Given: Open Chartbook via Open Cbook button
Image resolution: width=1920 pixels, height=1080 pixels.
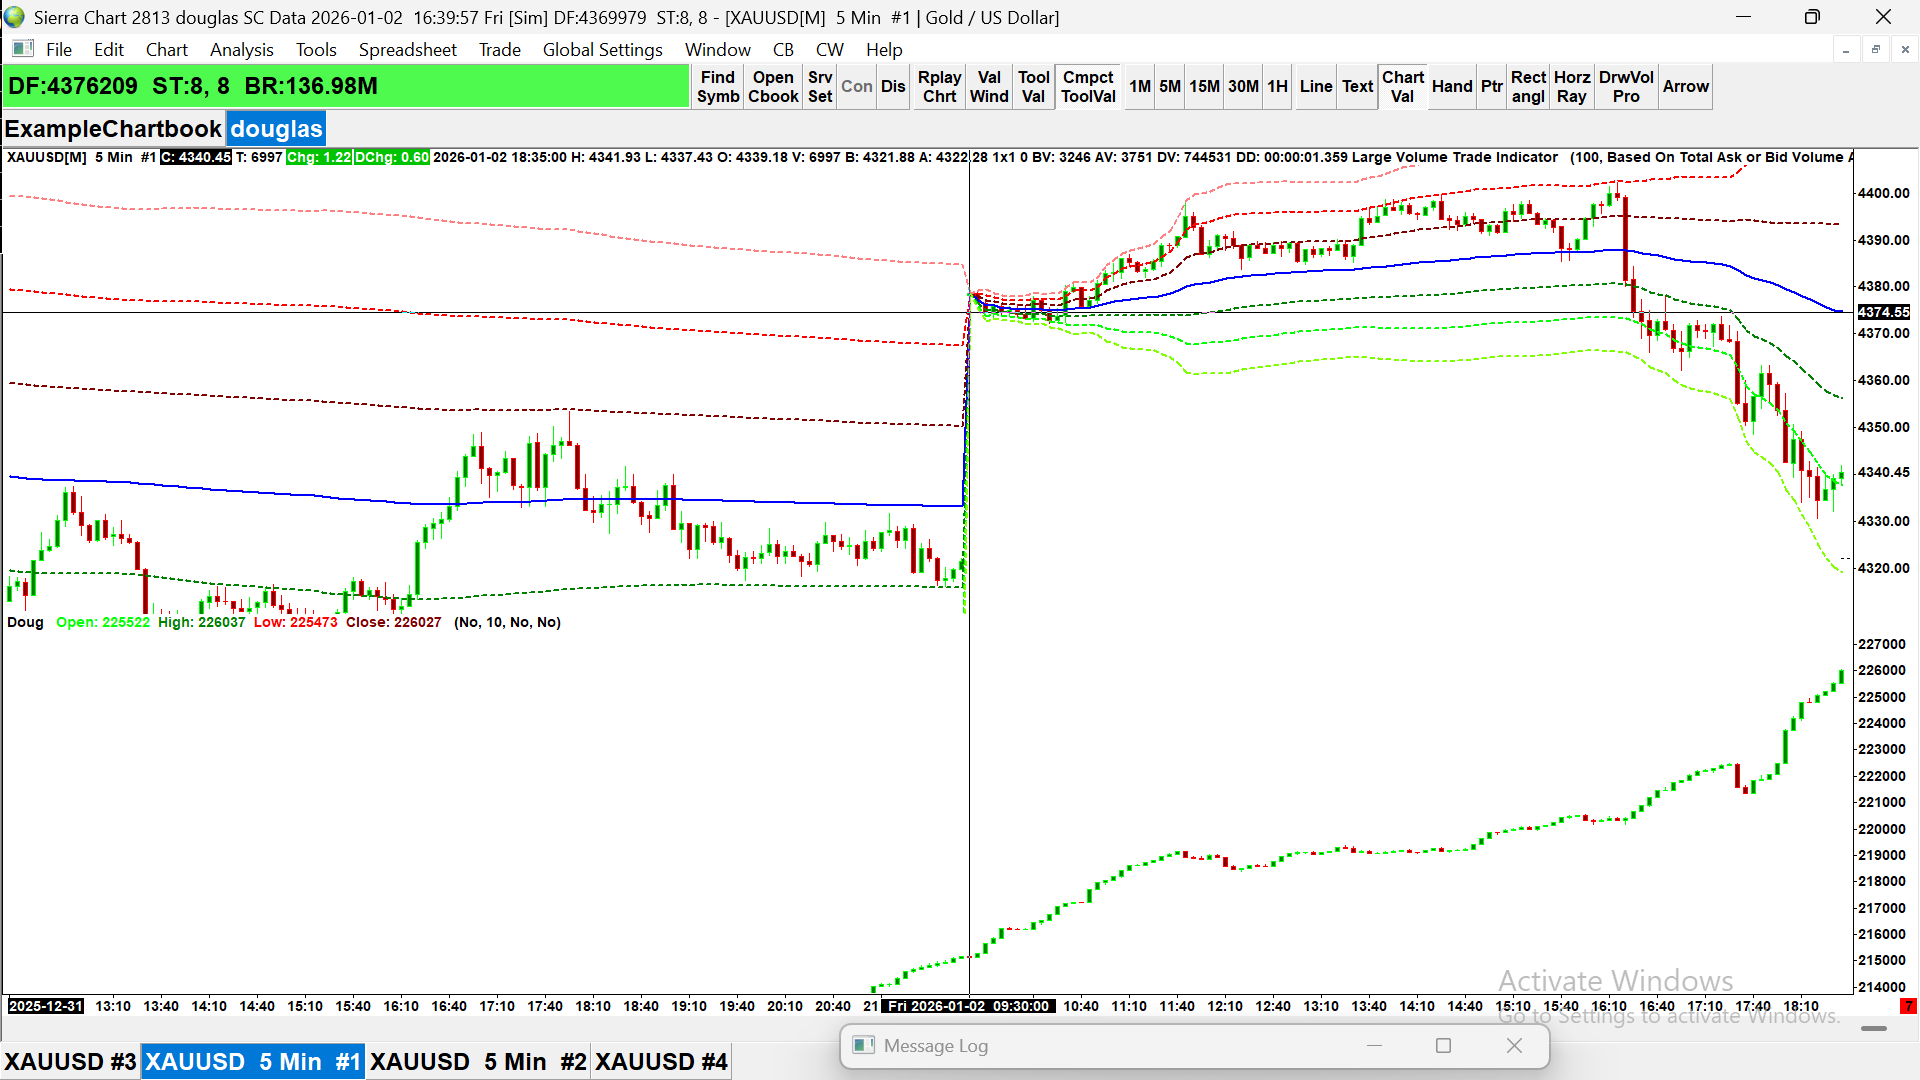Looking at the screenshot, I should (772, 87).
